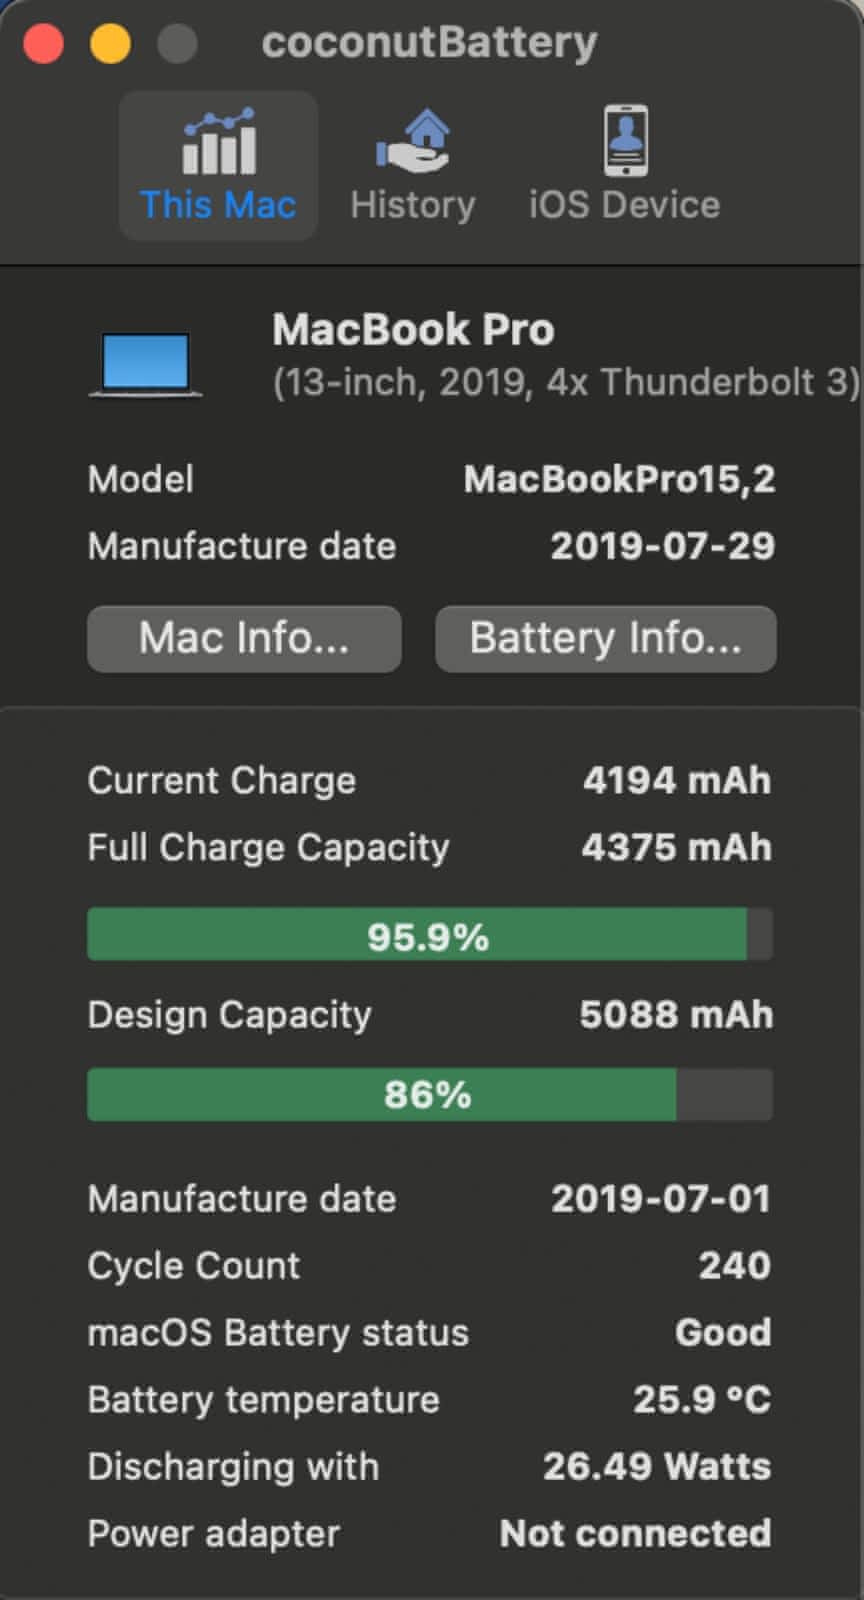Click the This Mac chart icon
The height and width of the screenshot is (1600, 864).
(218, 142)
